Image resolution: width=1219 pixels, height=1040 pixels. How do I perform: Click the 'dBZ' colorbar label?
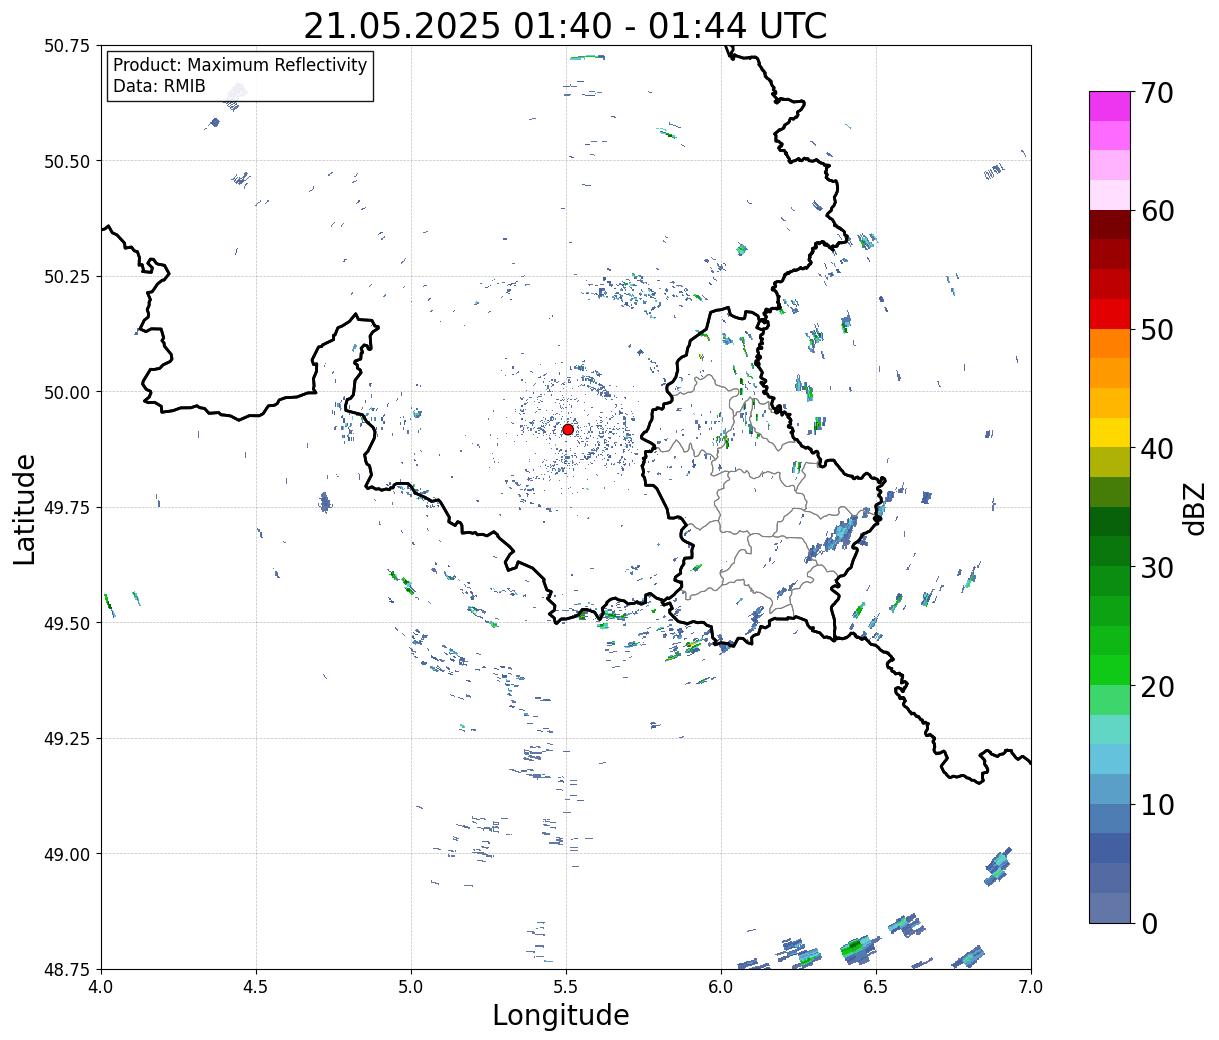pyautogui.click(x=1195, y=507)
